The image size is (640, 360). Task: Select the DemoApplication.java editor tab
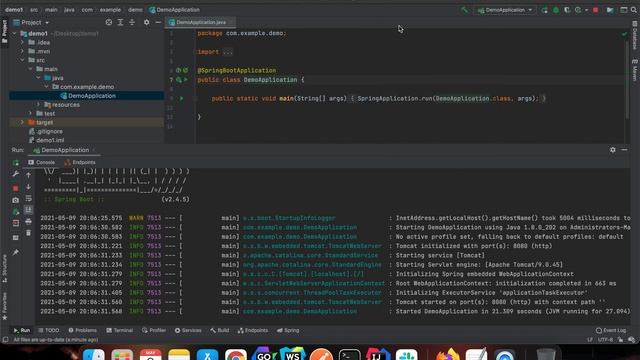tap(201, 22)
